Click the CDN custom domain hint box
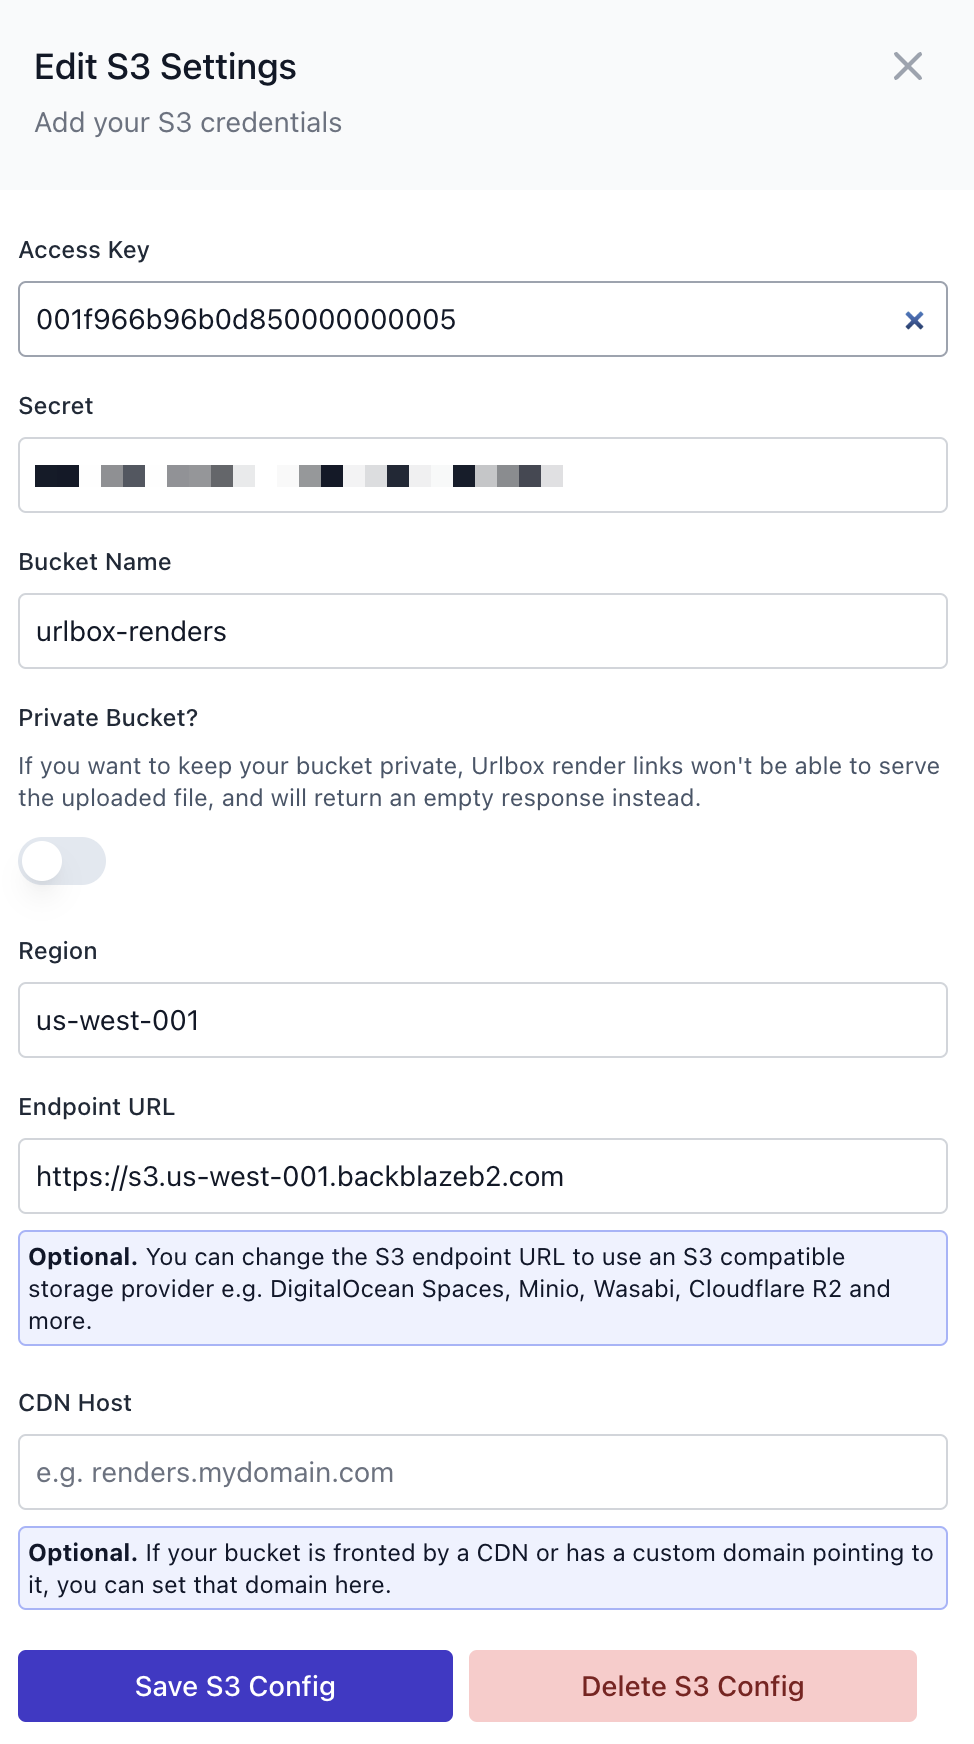 click(x=482, y=1569)
